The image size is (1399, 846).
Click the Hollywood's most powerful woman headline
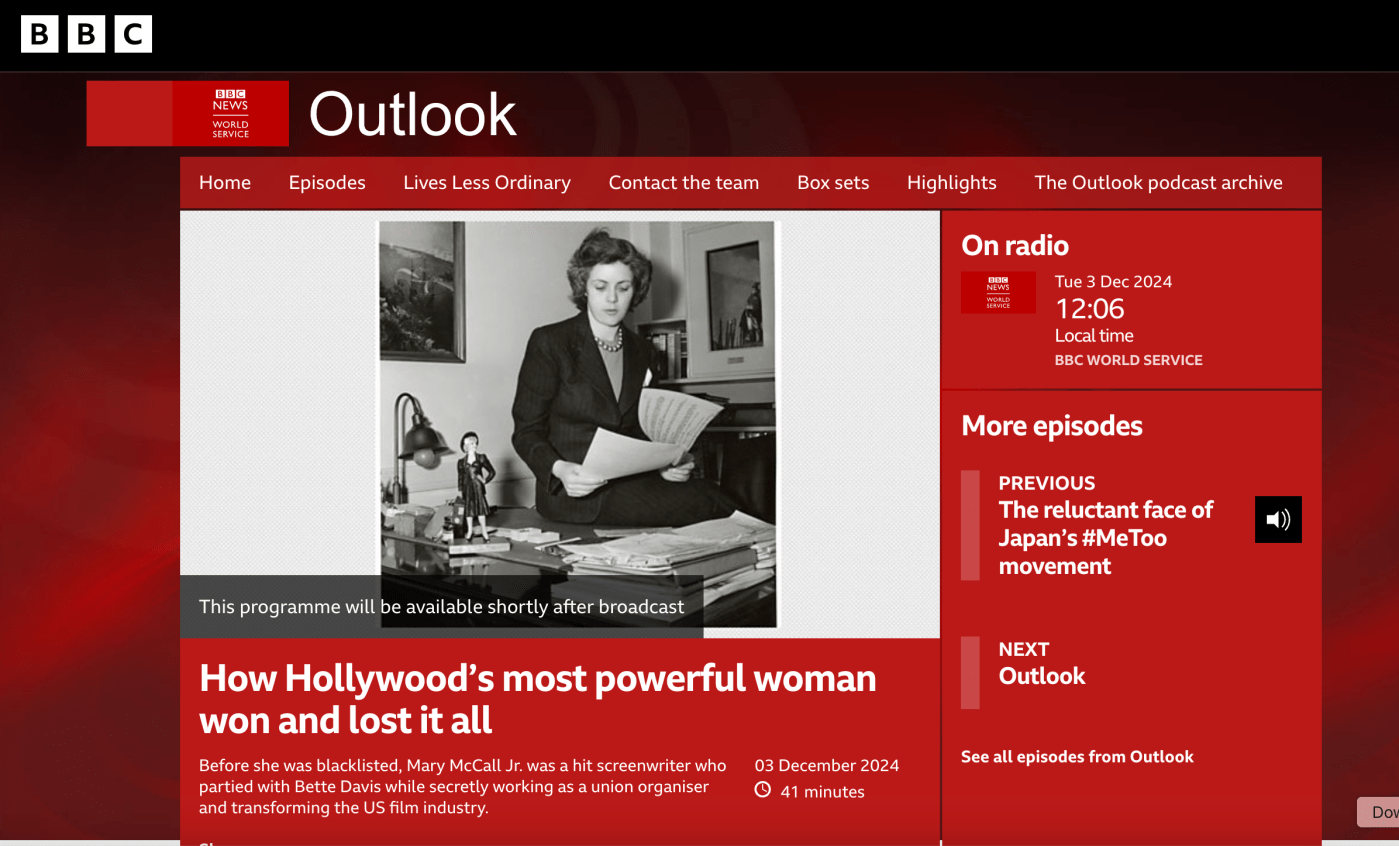pos(537,698)
